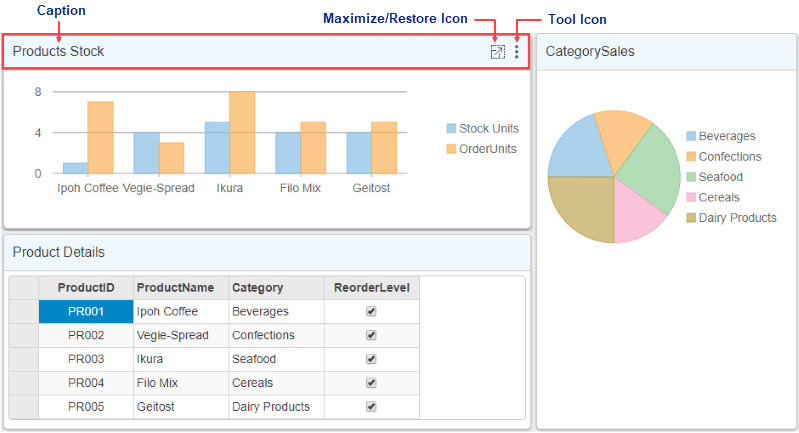Toggle the ReorderLevel checkbox for Ikura
The width and height of the screenshot is (799, 433).
(x=371, y=359)
